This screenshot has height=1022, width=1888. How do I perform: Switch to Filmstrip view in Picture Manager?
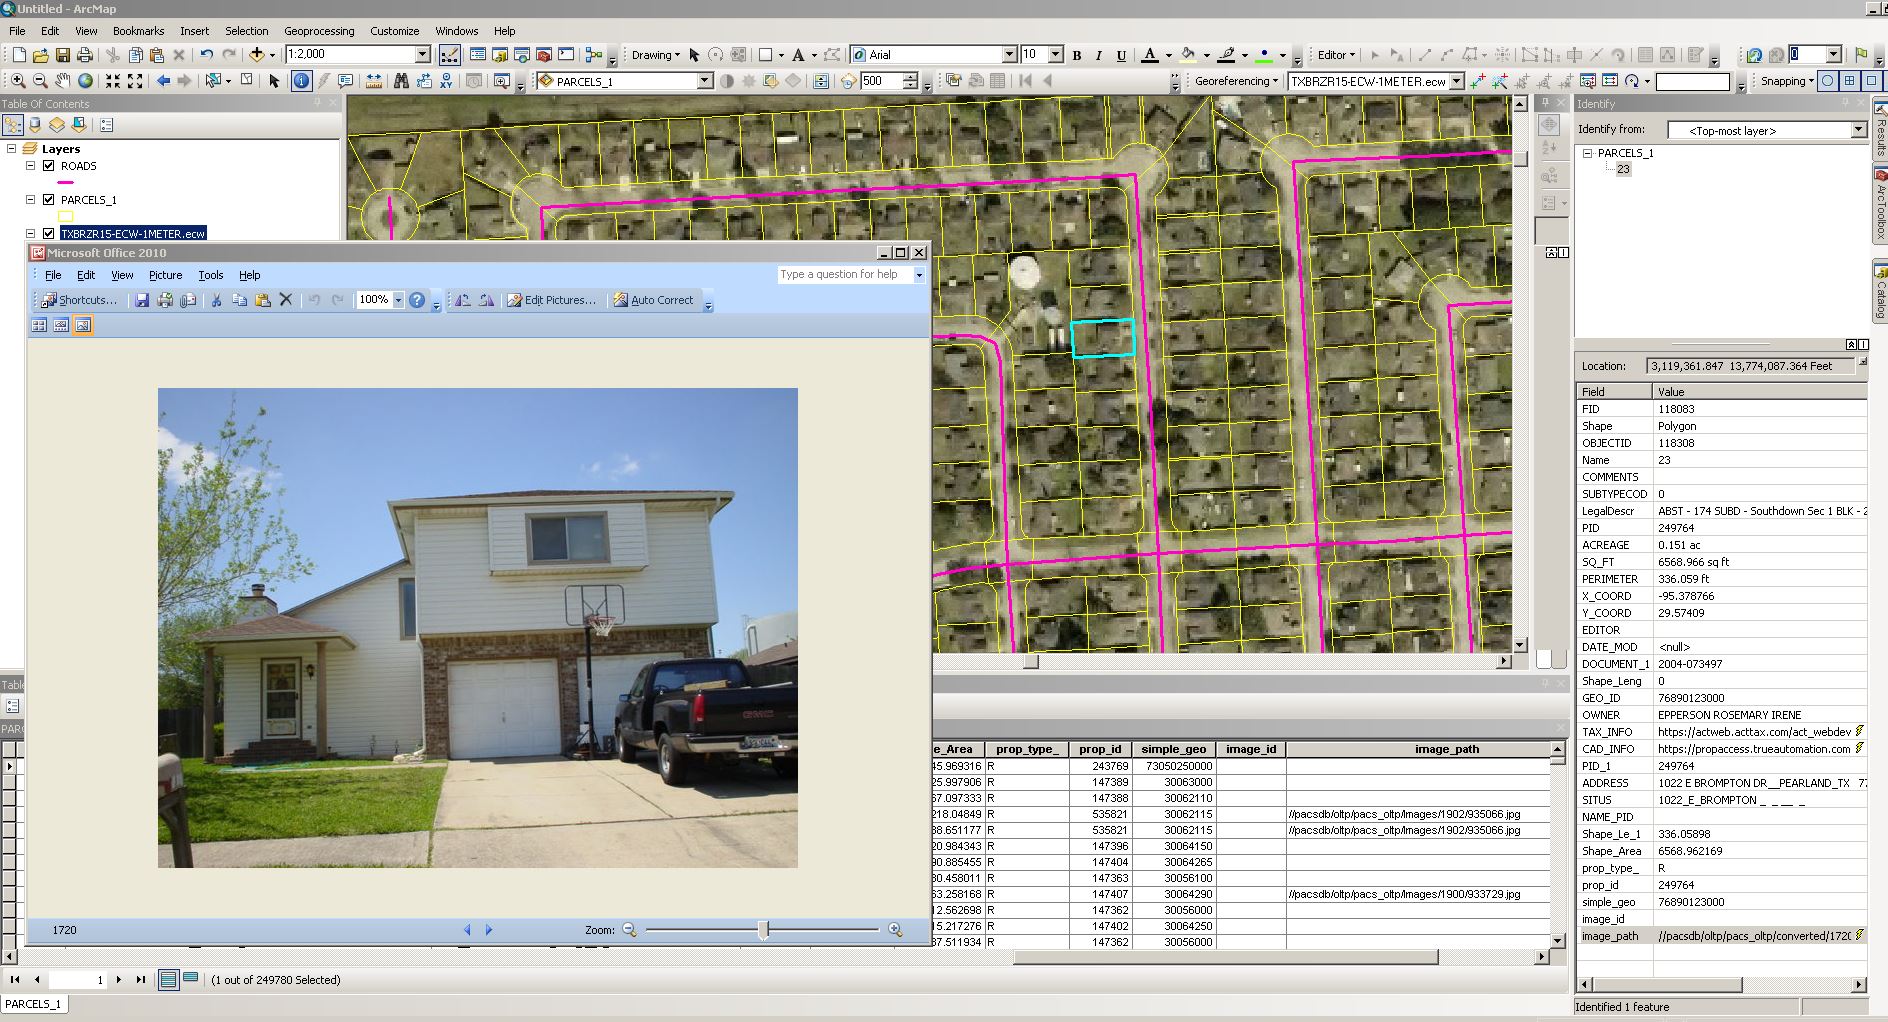[61, 325]
